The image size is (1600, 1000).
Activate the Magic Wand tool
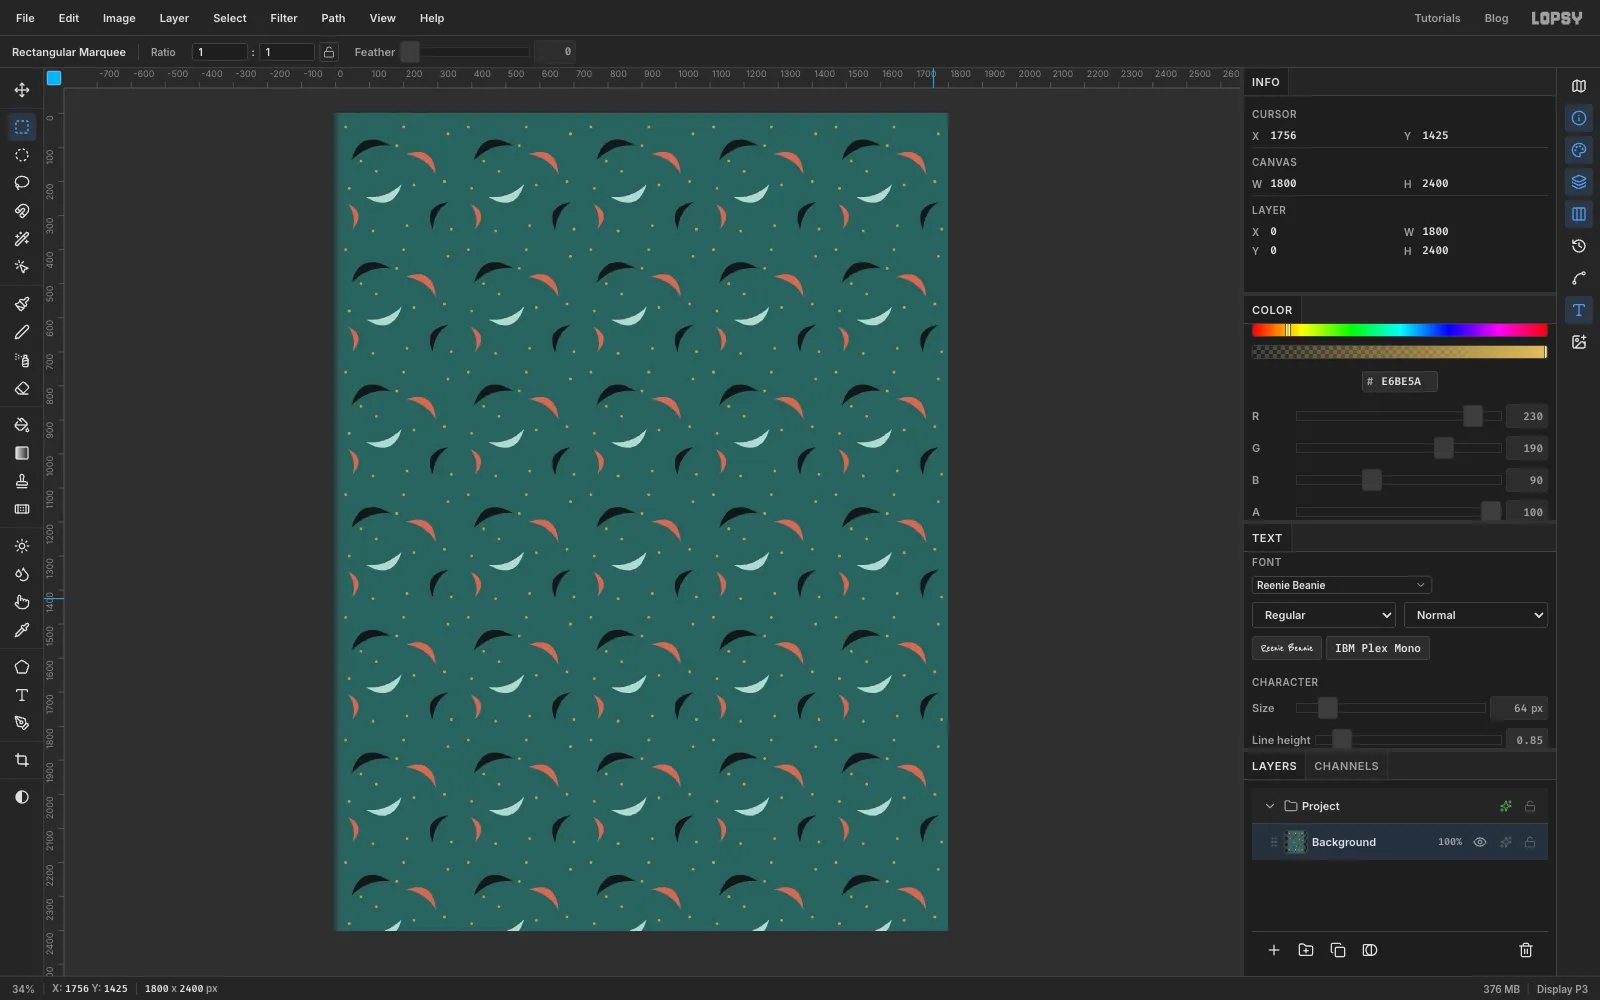22,239
